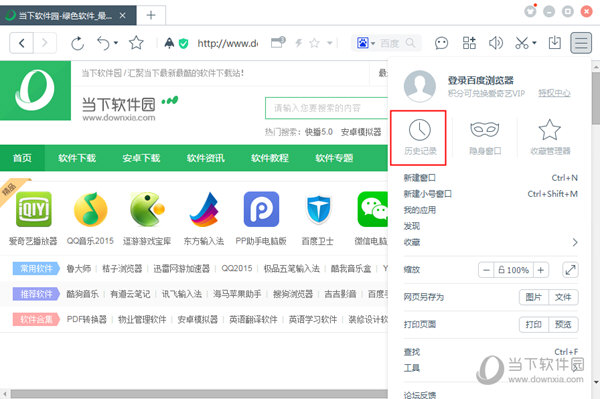Bookmark page with the star icon in toolbar
The height and width of the screenshot is (399, 600).
tap(136, 43)
